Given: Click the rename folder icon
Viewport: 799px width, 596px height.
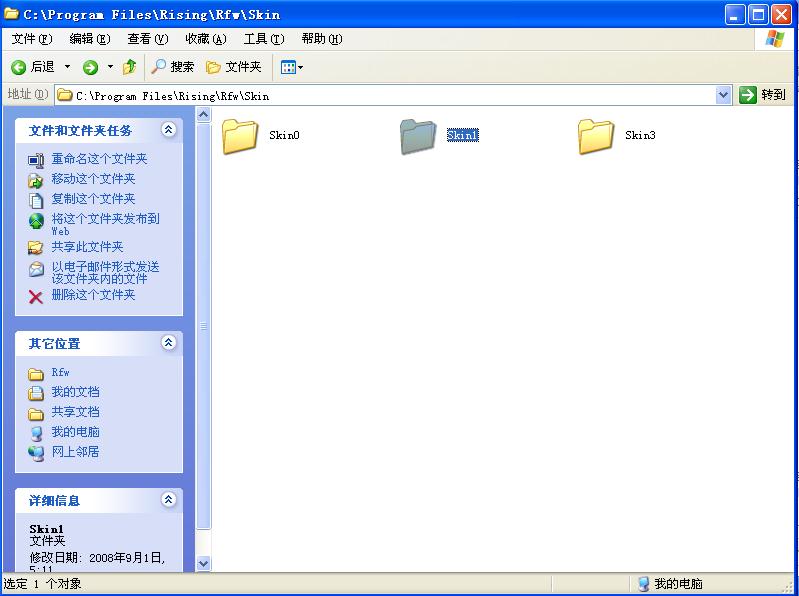Looking at the screenshot, I should point(36,160).
